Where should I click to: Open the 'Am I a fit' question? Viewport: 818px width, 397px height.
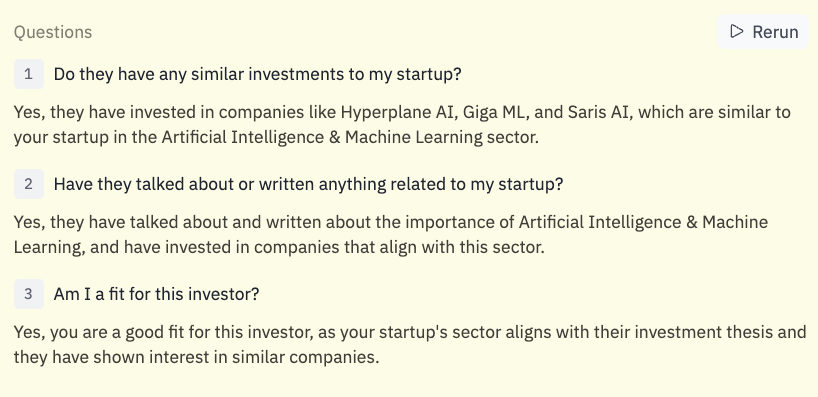tap(157, 294)
